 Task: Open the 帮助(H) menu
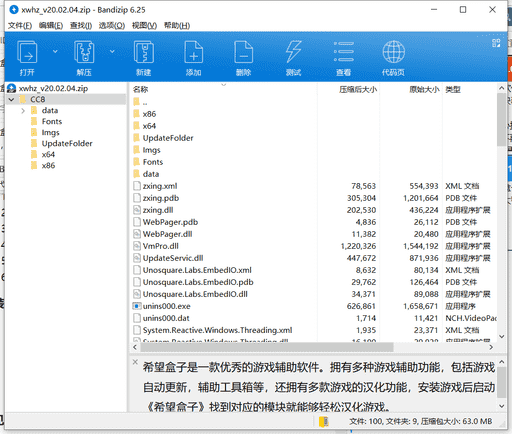click(x=177, y=26)
